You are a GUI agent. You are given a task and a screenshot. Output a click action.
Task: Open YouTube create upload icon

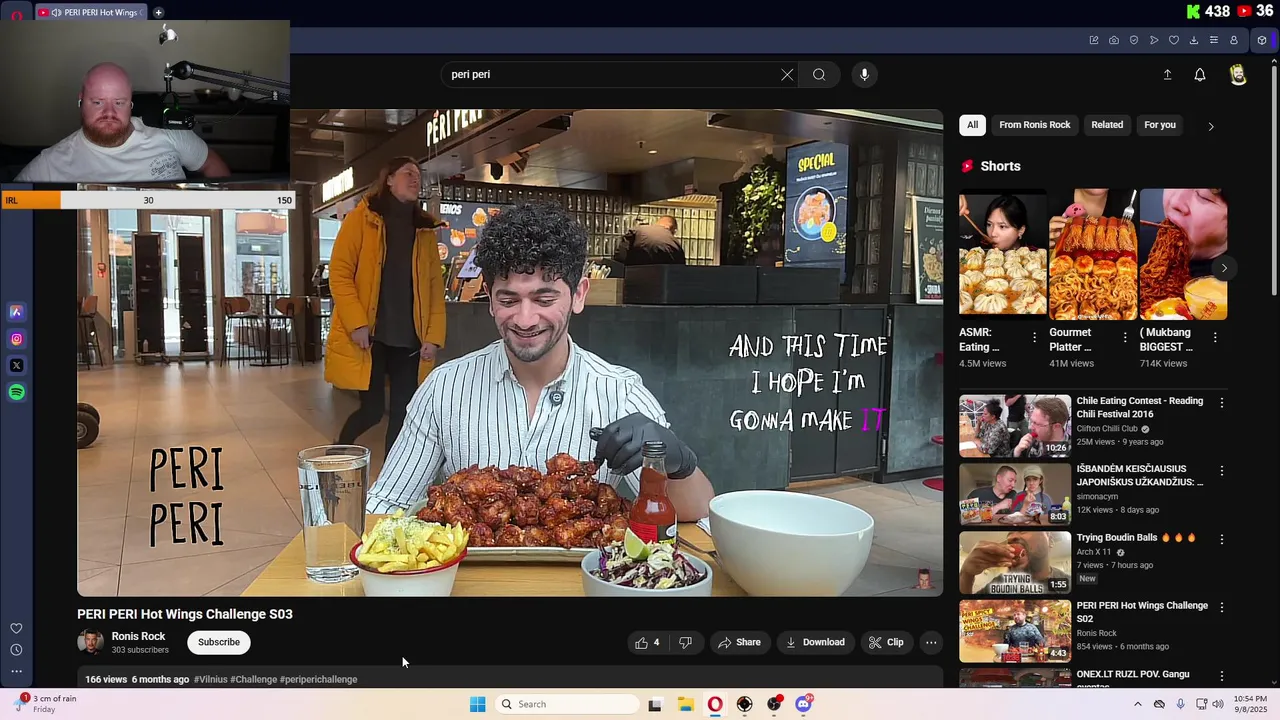coord(1167,75)
